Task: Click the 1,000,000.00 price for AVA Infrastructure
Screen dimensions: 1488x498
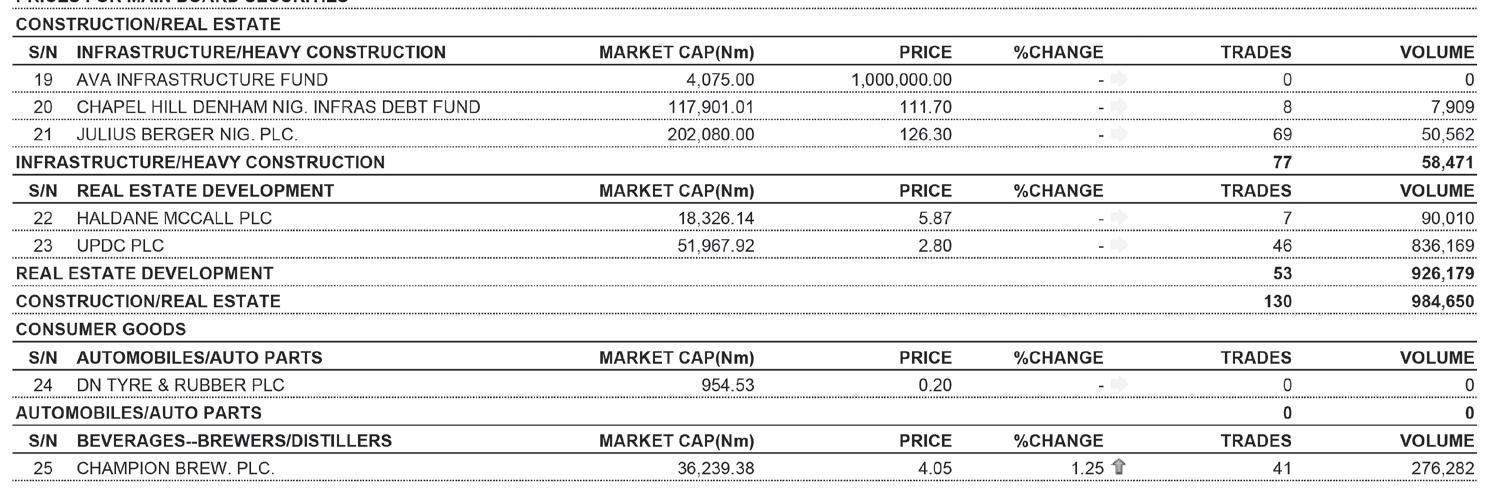Action: click(900, 79)
